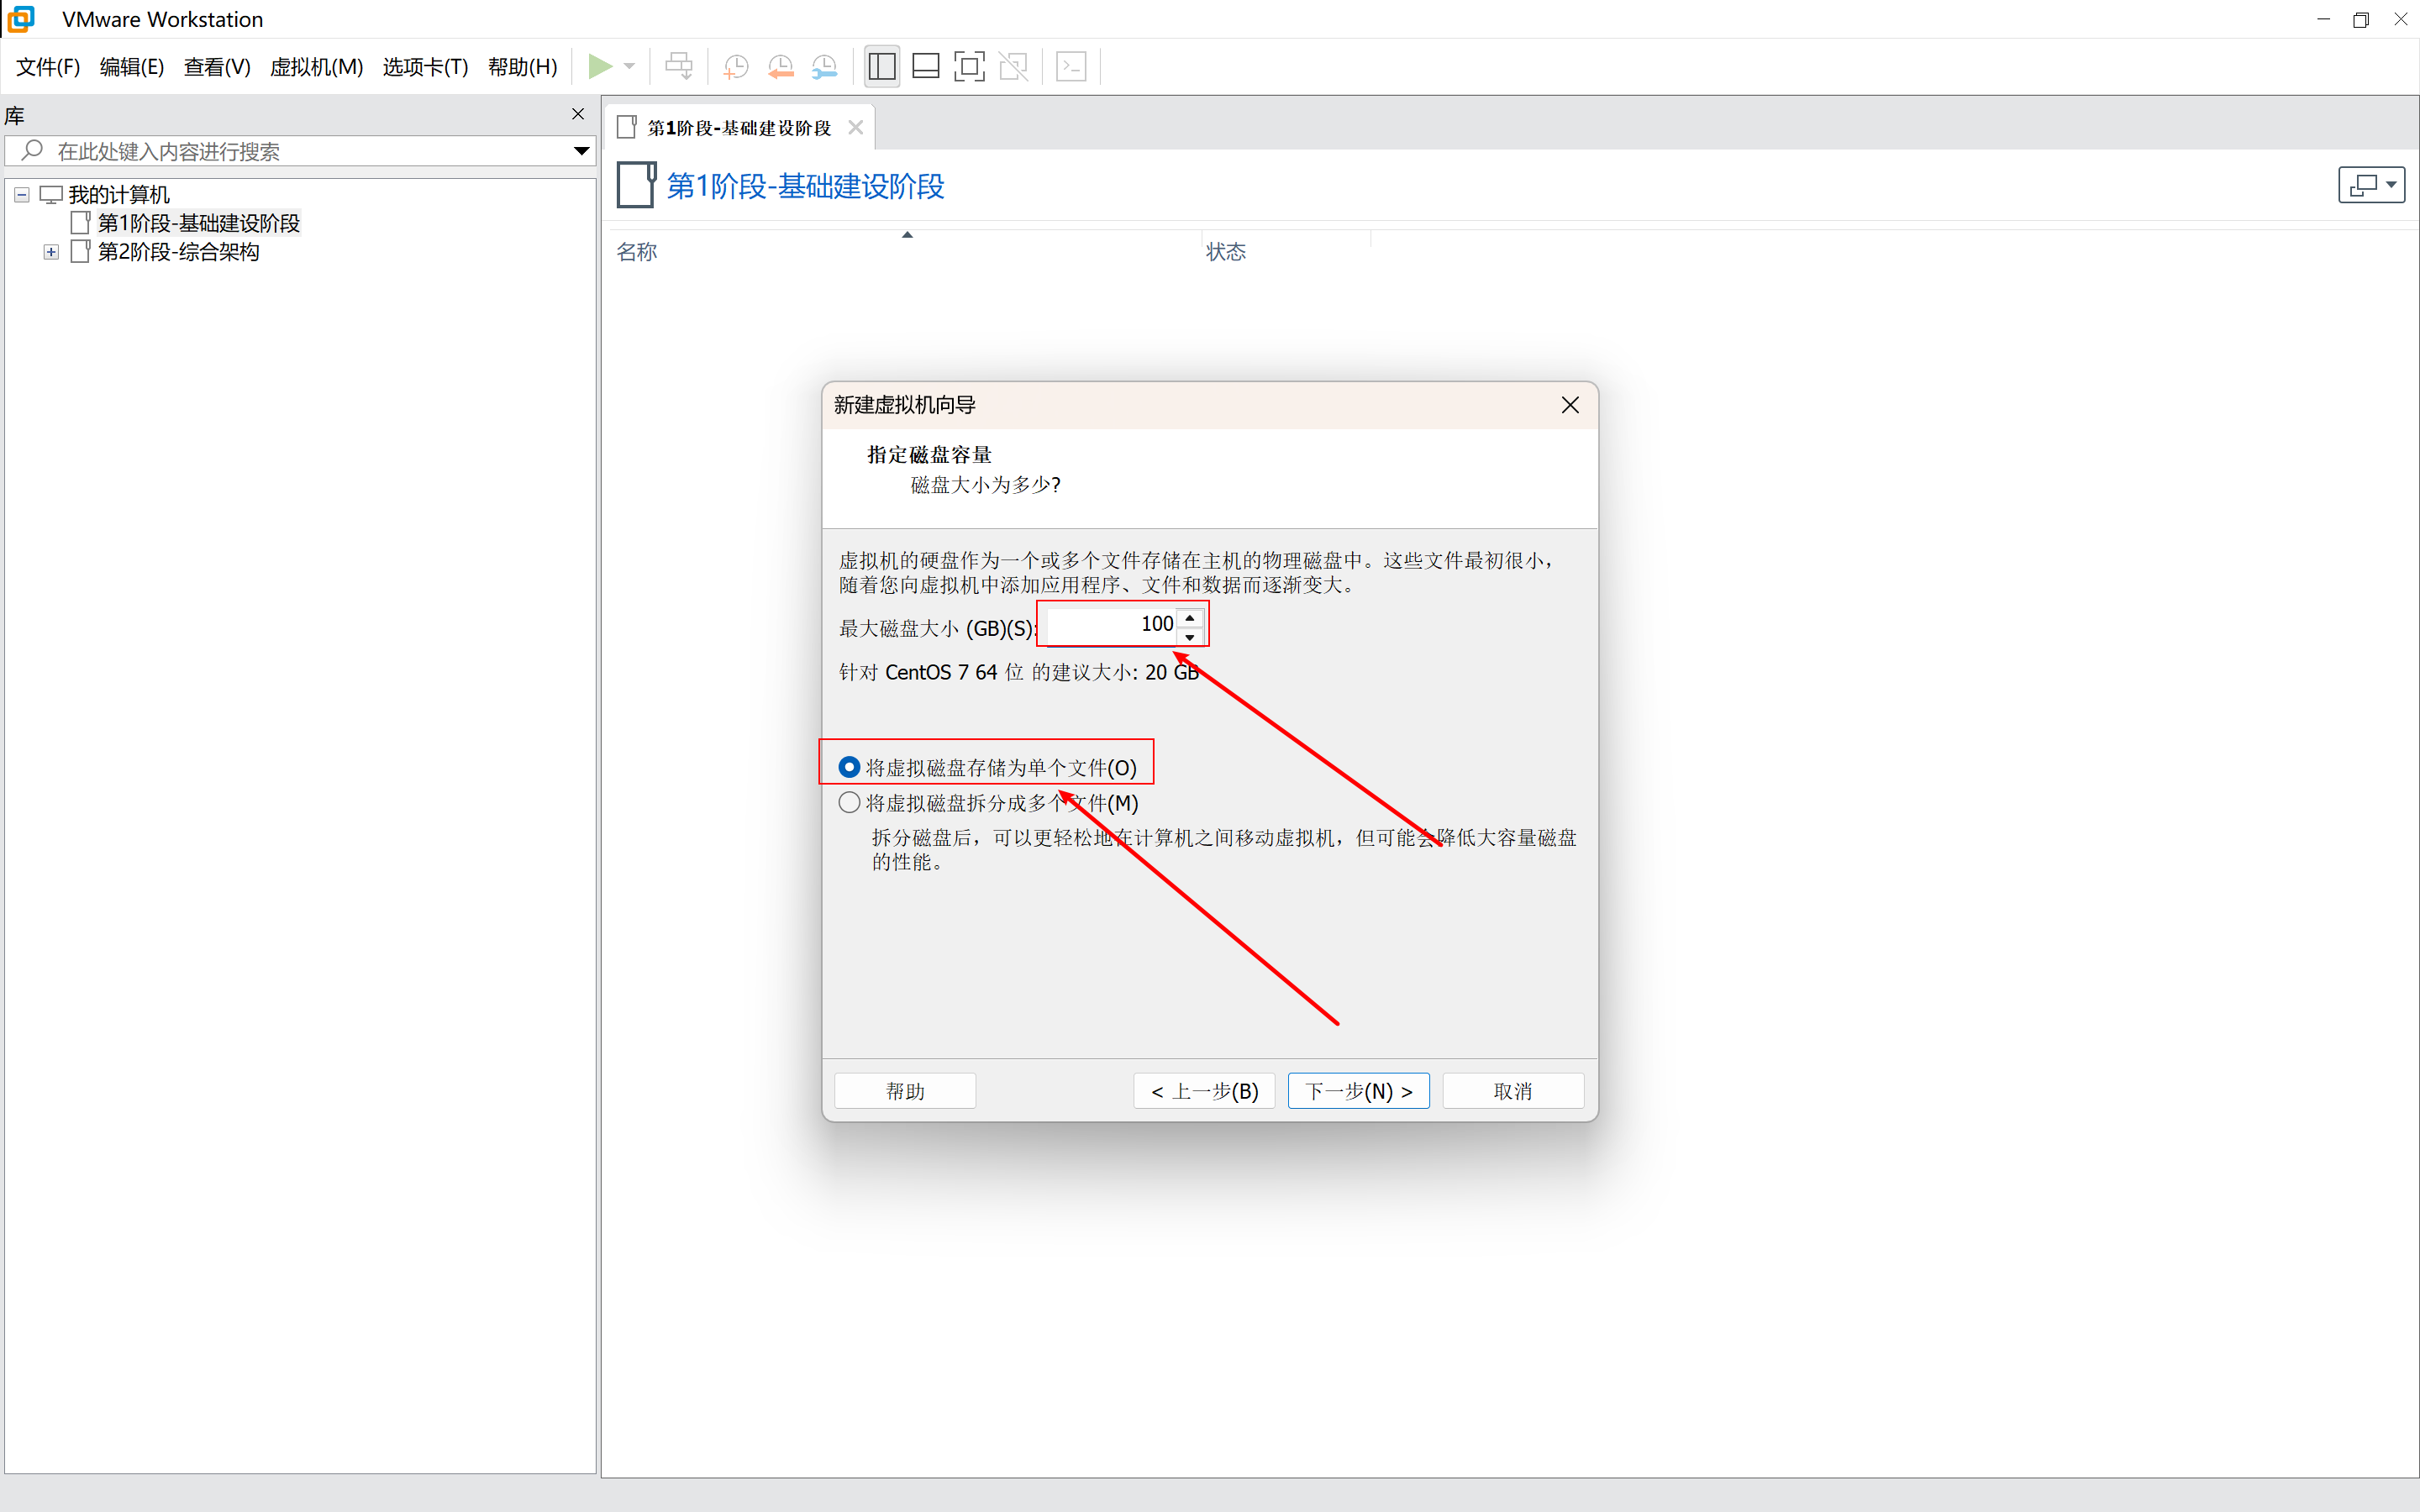Expand the 第2阶段-综合架构 tree node
The width and height of the screenshot is (2420, 1512).
coord(51,252)
